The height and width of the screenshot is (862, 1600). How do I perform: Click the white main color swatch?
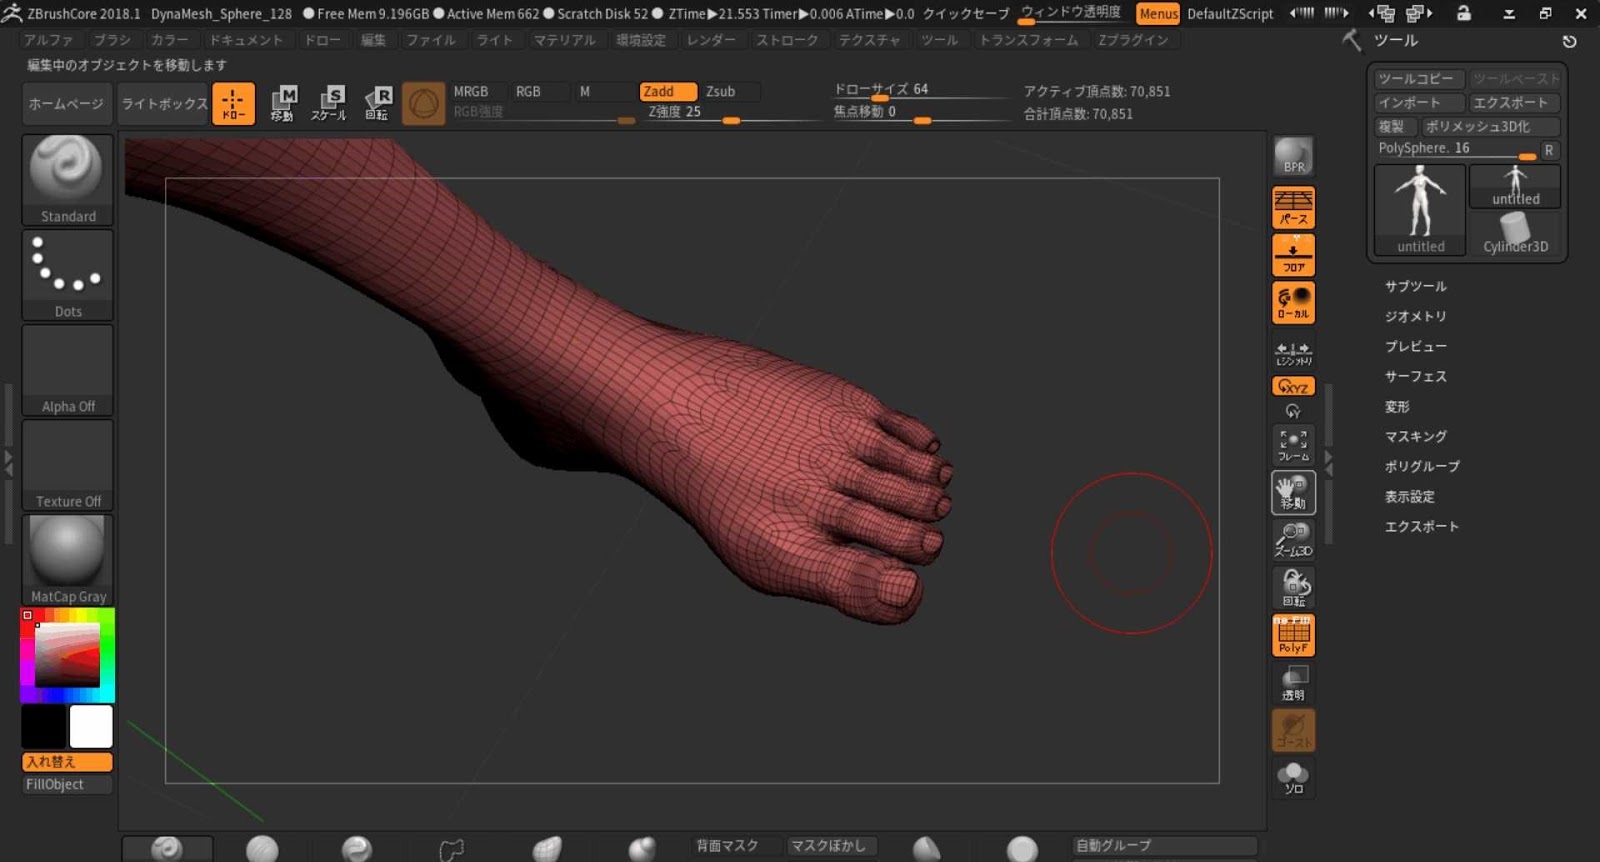pyautogui.click(x=91, y=727)
